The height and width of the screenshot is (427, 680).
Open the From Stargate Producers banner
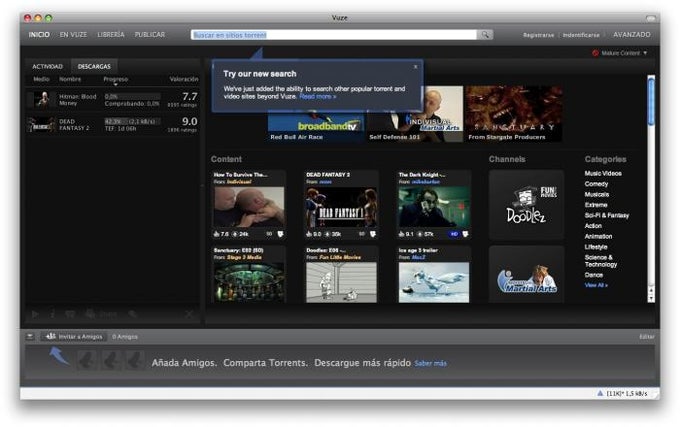pyautogui.click(x=514, y=114)
